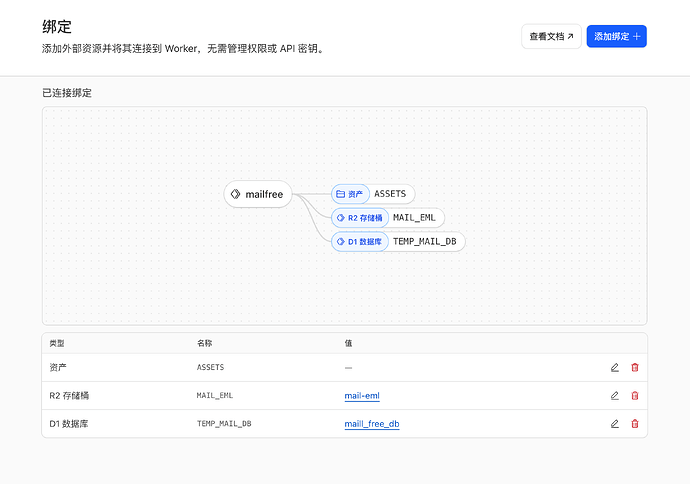Delete the TEMP_MAIL_DB binding trash icon
690x484 pixels.
pos(635,424)
